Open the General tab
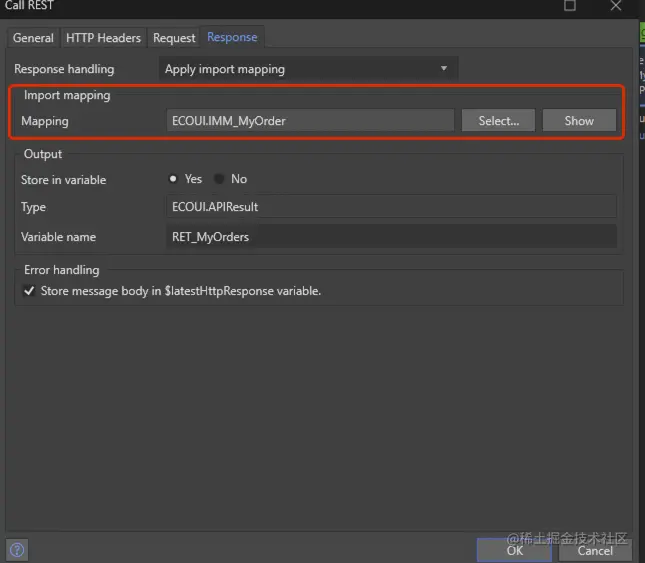This screenshot has width=645, height=563. point(33,38)
